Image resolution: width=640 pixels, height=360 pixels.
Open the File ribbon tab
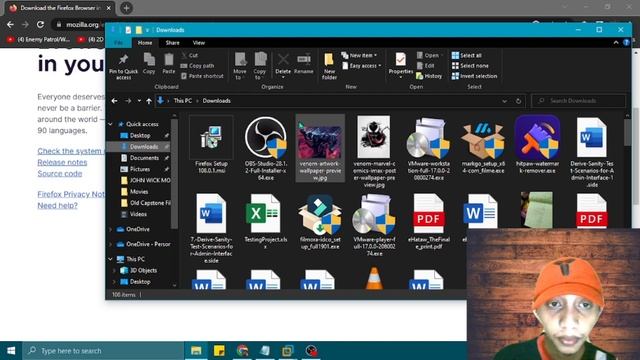tap(118, 42)
